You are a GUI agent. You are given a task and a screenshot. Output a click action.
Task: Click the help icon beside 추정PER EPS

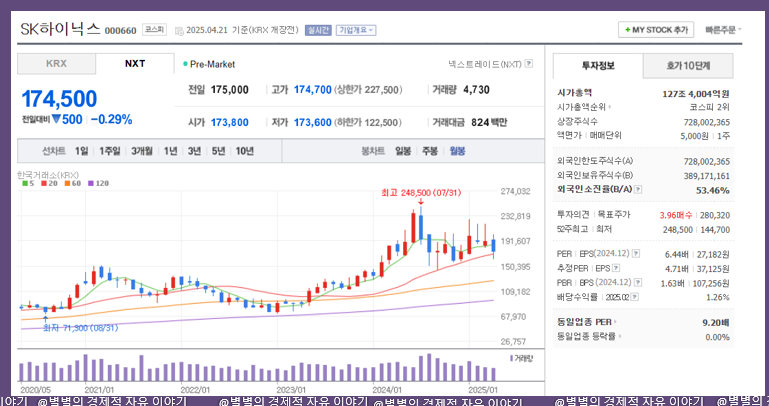point(616,268)
